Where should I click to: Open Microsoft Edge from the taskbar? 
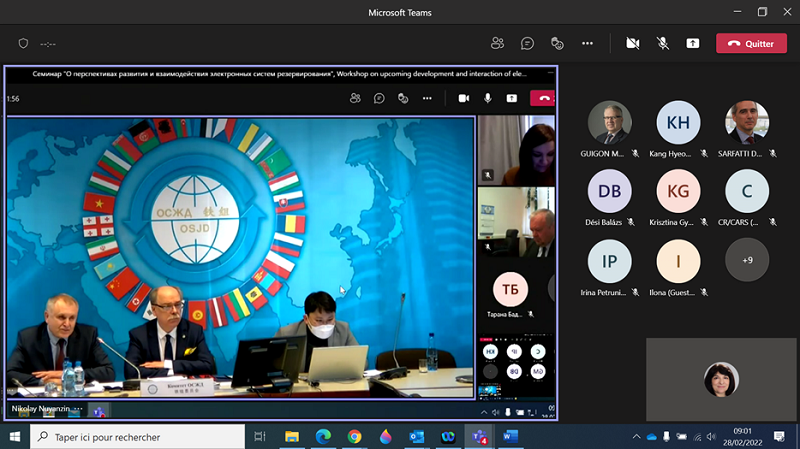tap(324, 437)
